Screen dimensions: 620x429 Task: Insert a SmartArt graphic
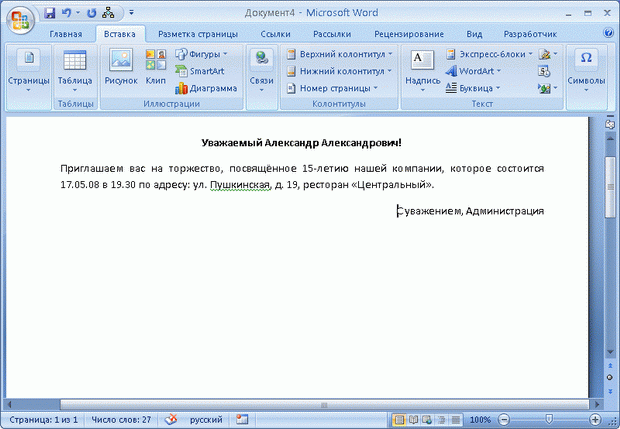pyautogui.click(x=200, y=71)
